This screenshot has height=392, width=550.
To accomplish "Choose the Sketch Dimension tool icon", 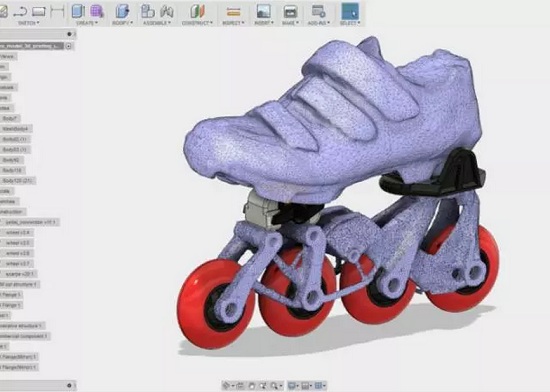I will (x=57, y=12).
